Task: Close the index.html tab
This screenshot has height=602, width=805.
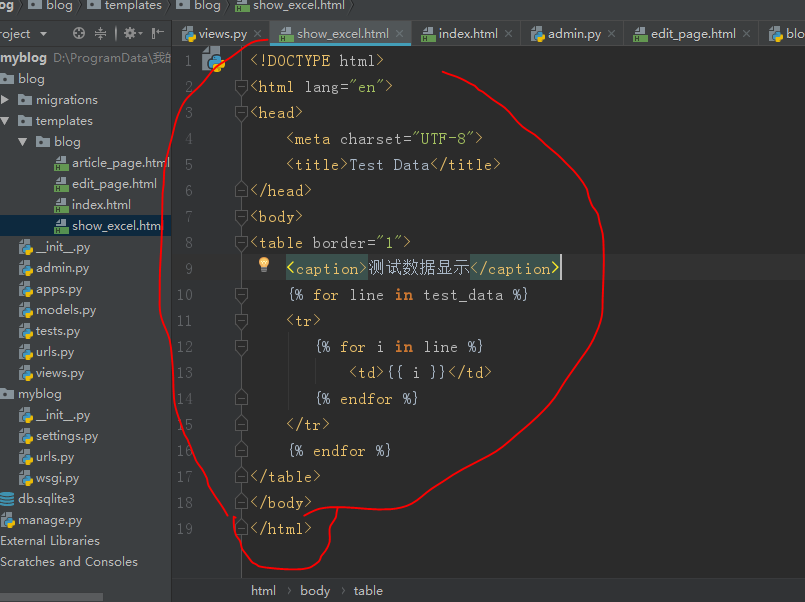Action: [508, 34]
